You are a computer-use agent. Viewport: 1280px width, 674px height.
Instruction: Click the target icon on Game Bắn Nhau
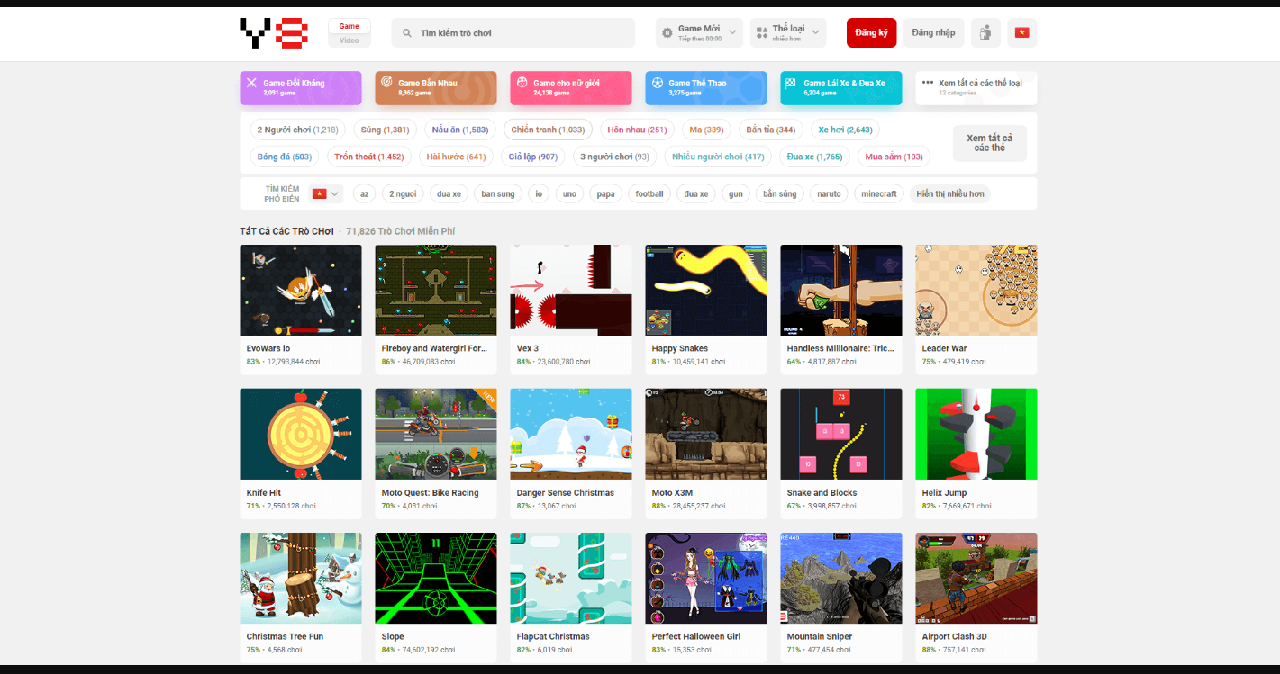click(x=387, y=82)
